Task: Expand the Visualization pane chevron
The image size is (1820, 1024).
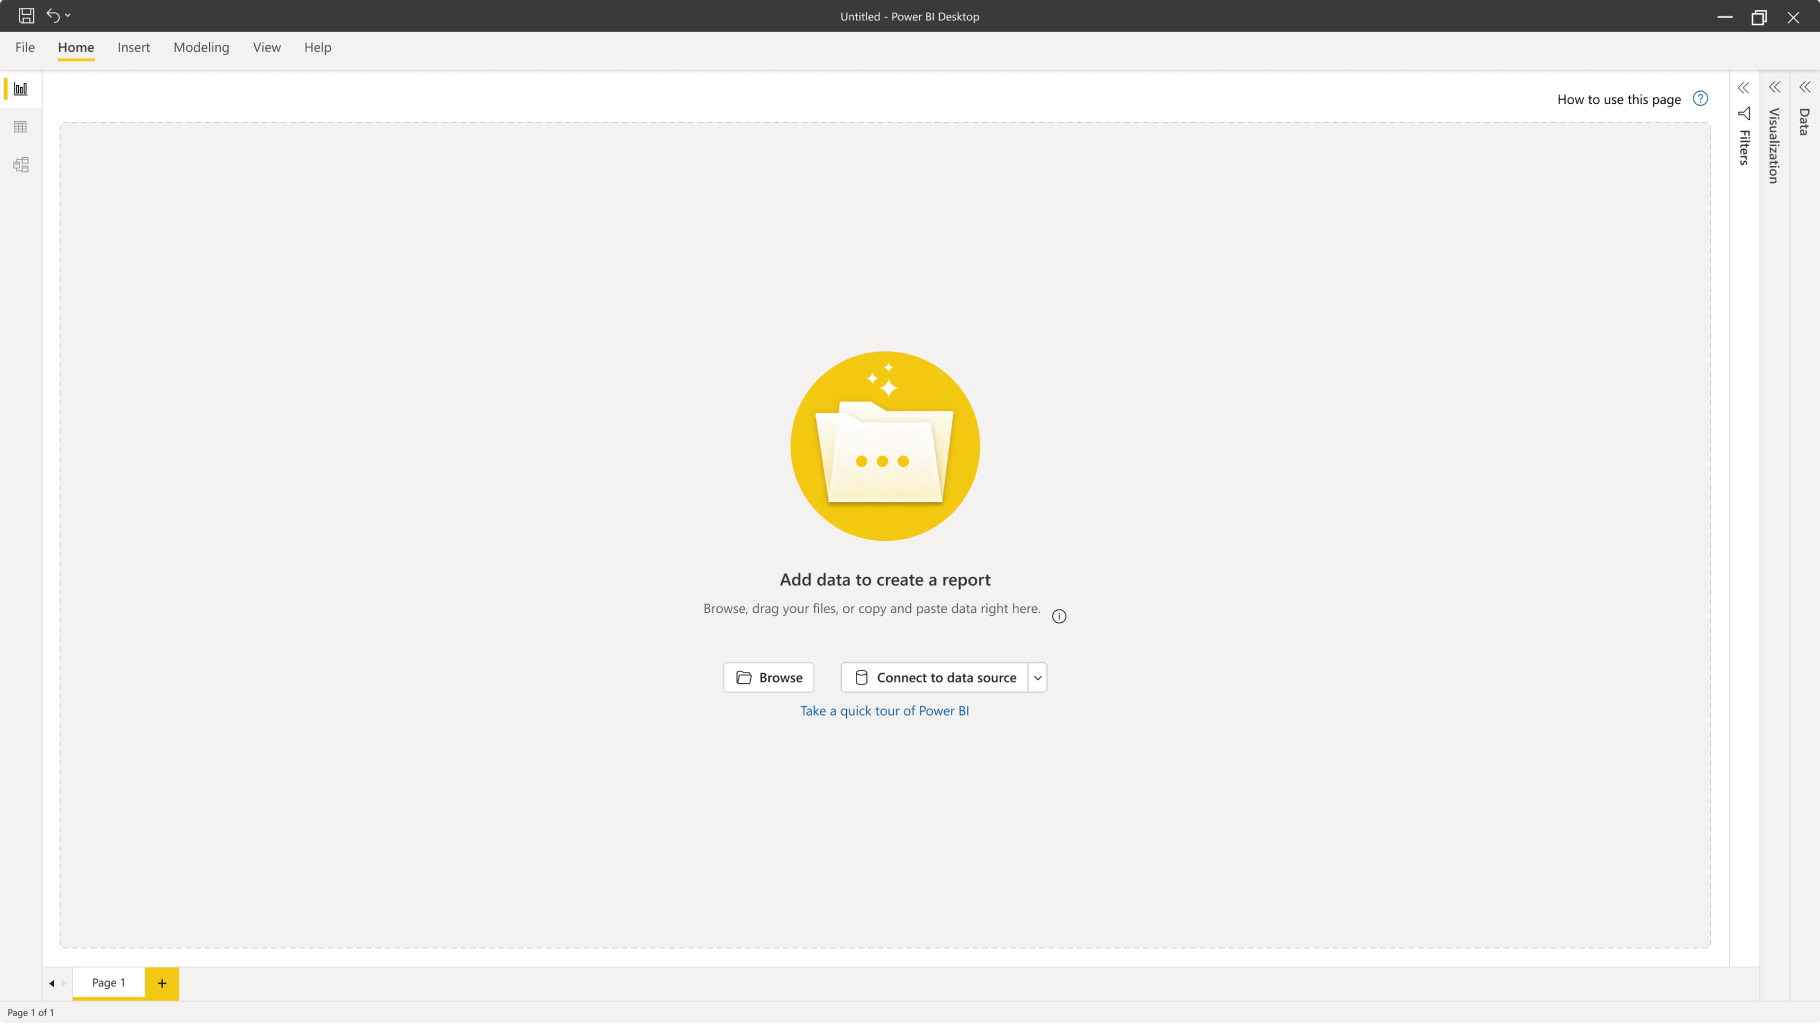Action: pyautogui.click(x=1774, y=88)
